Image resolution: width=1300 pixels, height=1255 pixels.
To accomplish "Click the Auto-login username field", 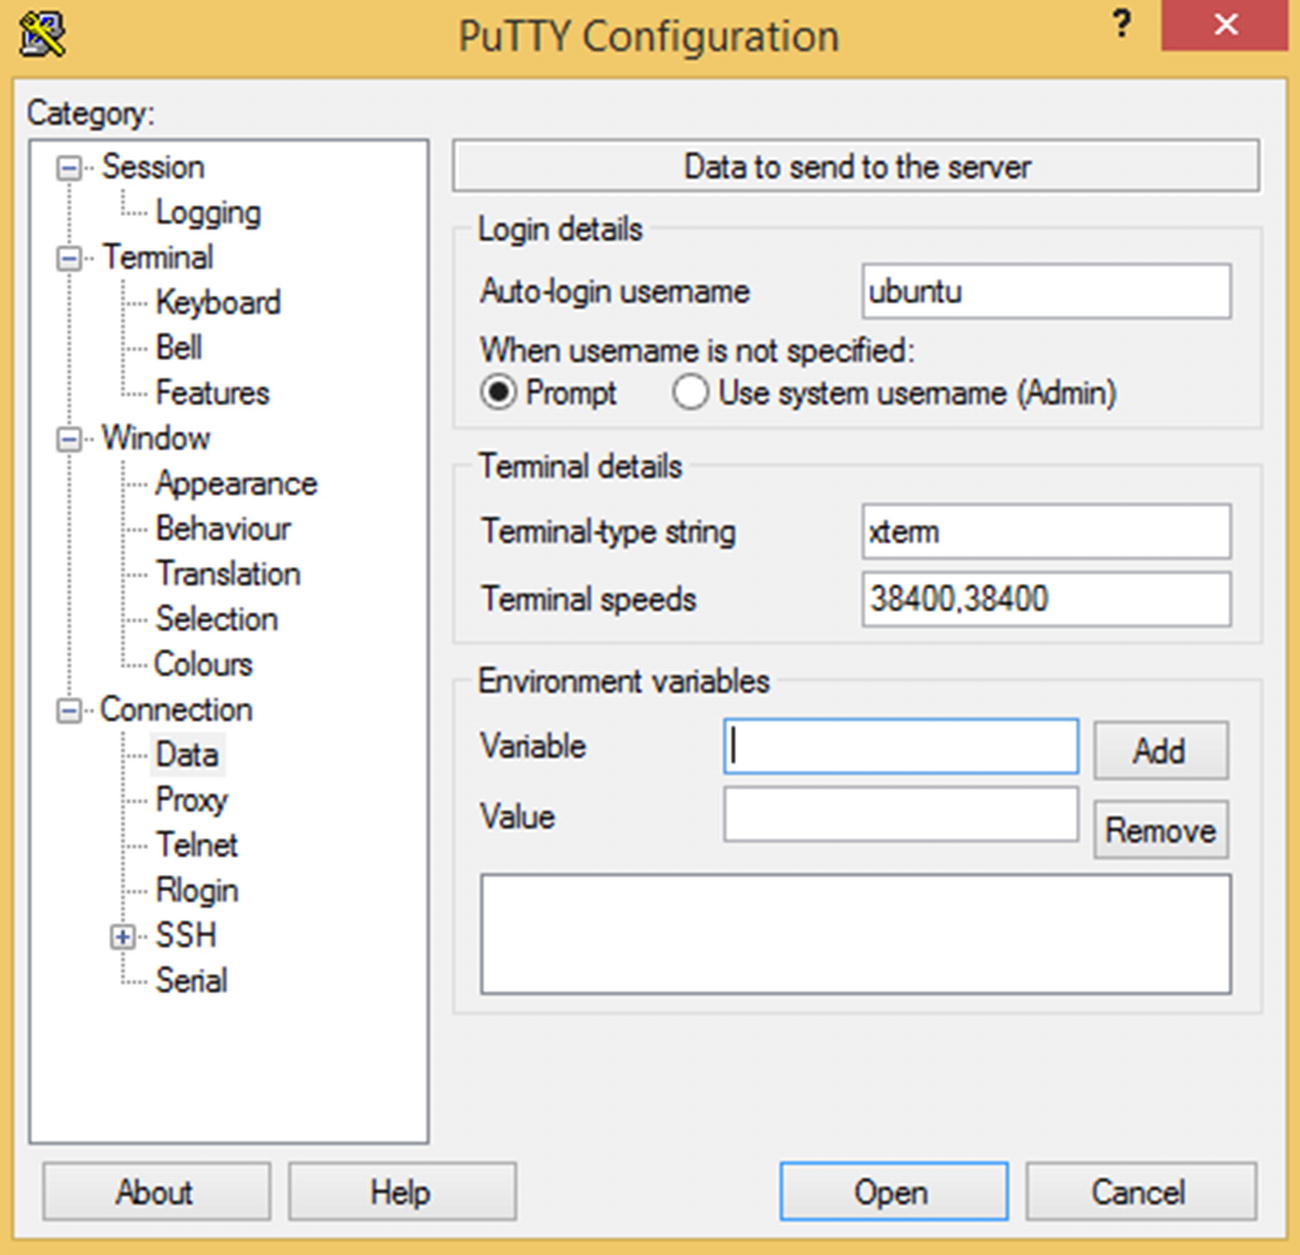I will (x=1045, y=292).
